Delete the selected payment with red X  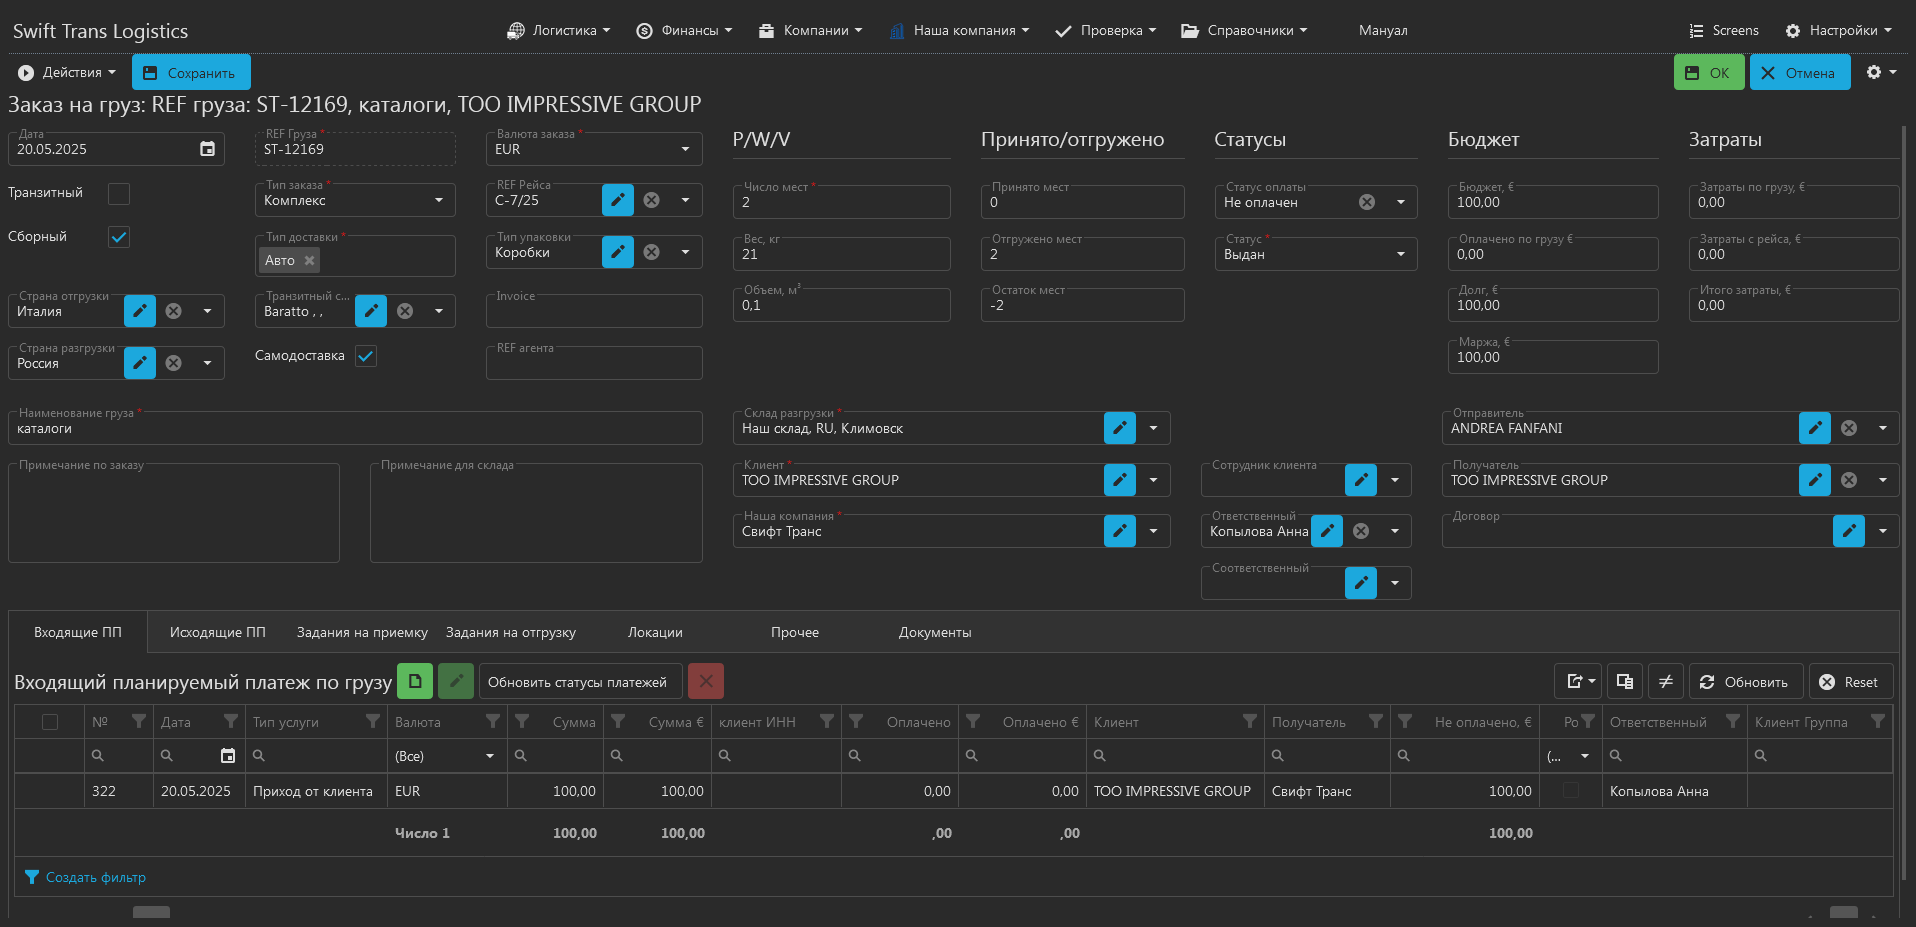[x=706, y=681]
